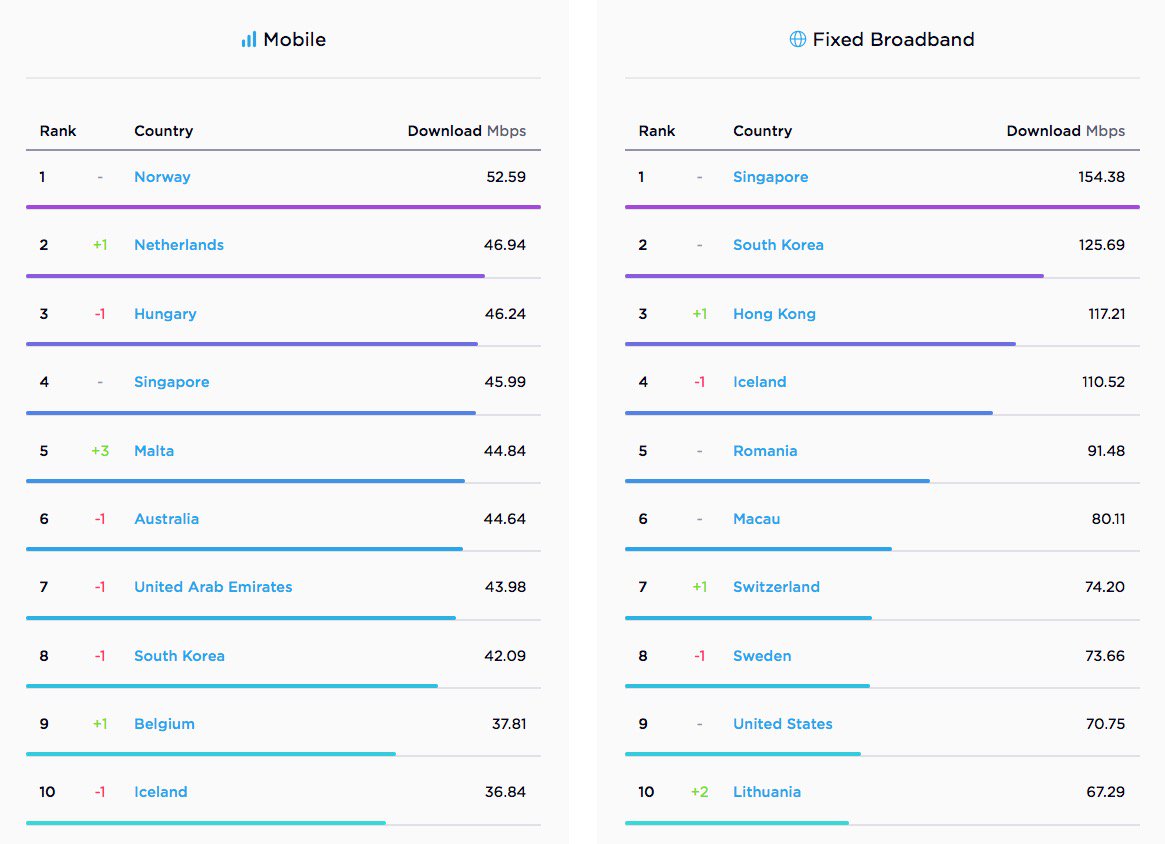The height and width of the screenshot is (844, 1165).
Task: Click the Fixed Broadband globe icon
Action: (797, 40)
